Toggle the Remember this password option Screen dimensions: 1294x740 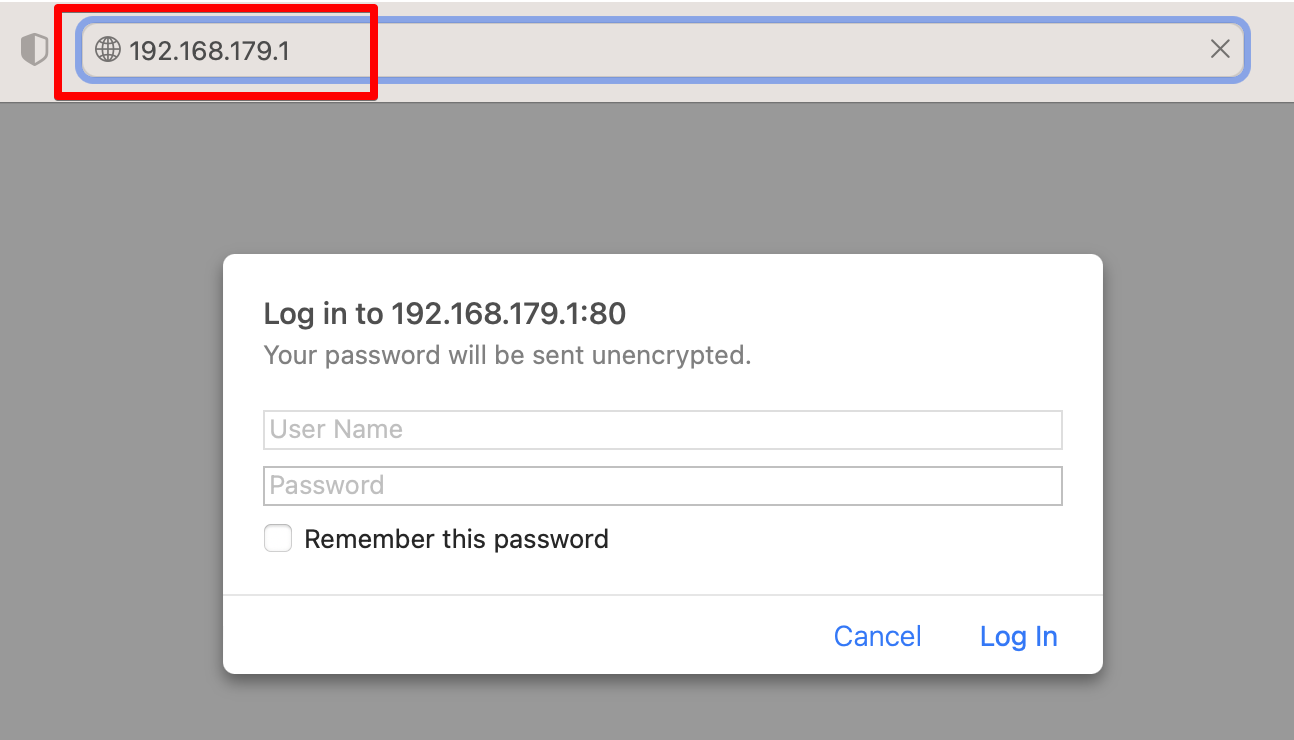pos(278,538)
